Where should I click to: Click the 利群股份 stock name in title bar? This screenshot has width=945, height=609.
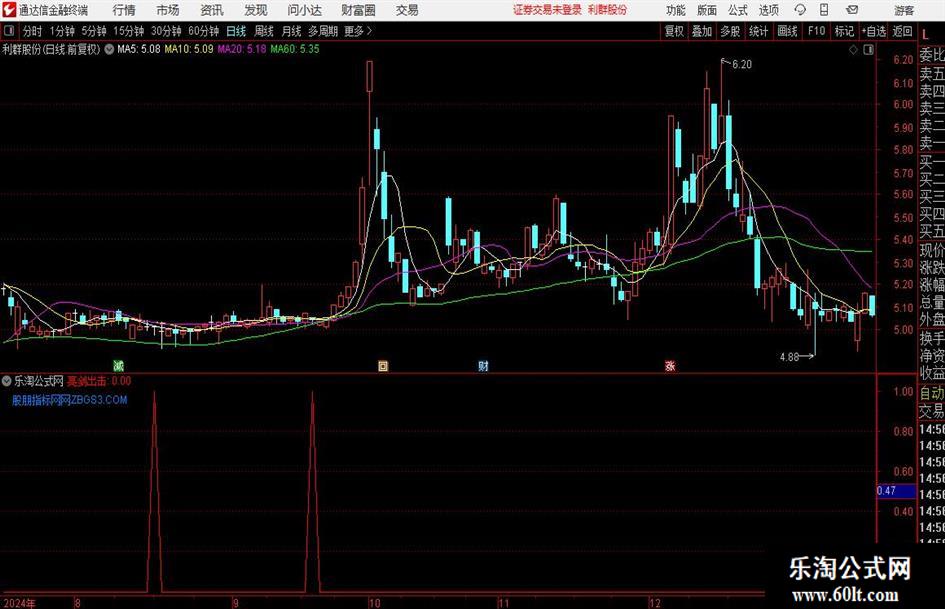[x=608, y=10]
